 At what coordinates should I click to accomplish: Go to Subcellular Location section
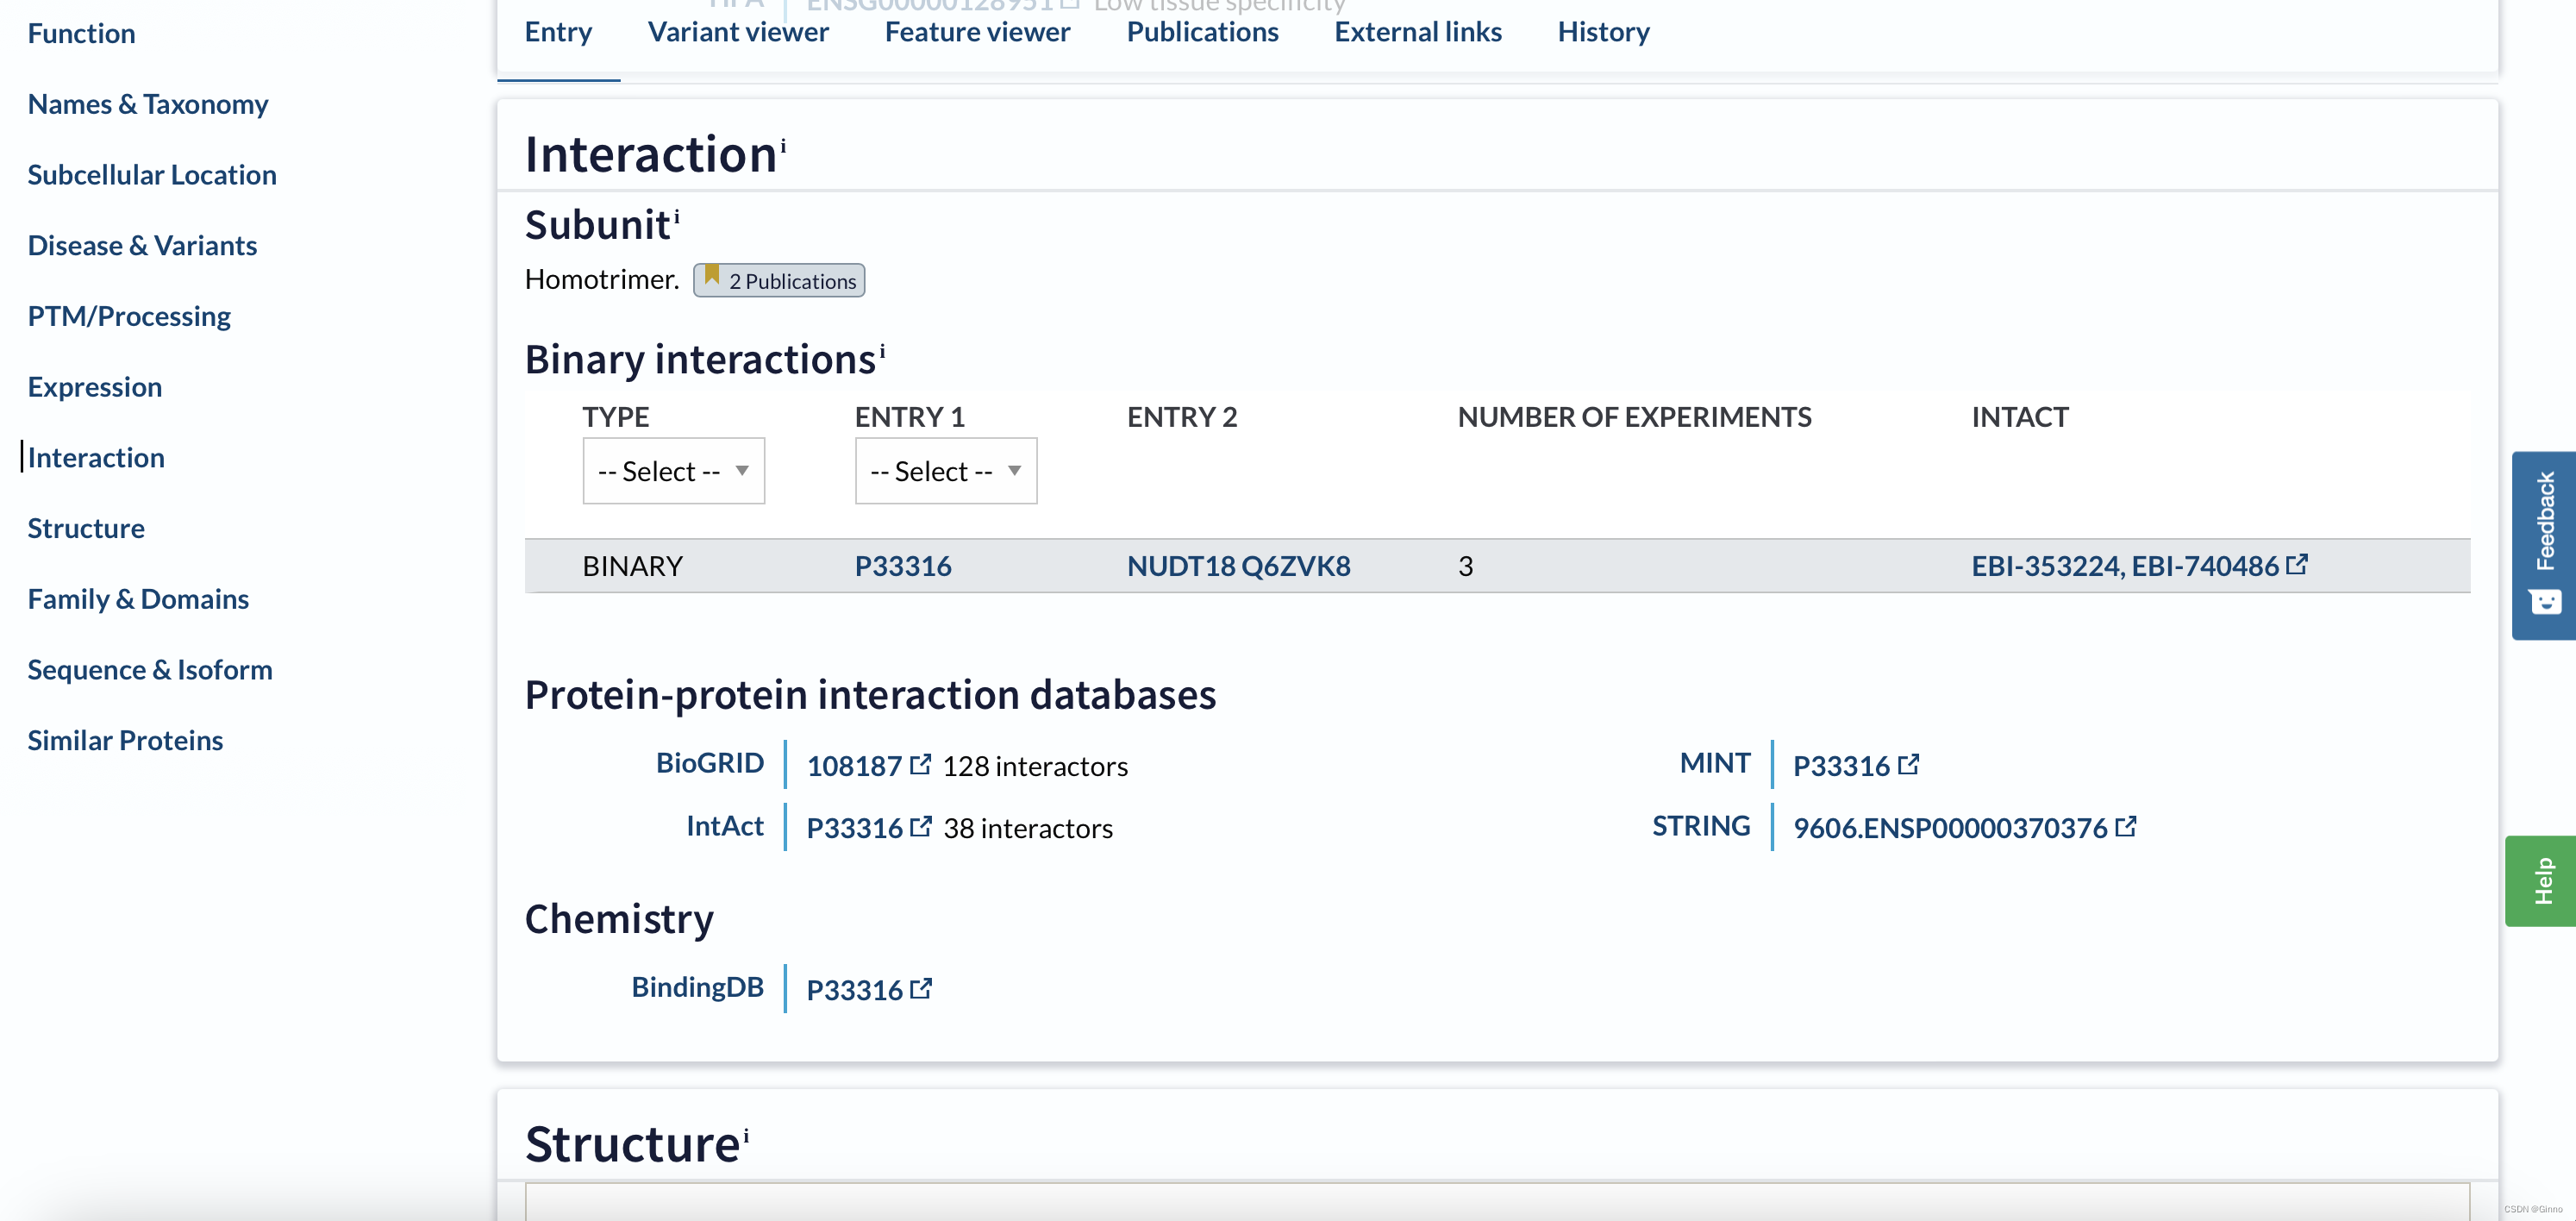pos(152,175)
